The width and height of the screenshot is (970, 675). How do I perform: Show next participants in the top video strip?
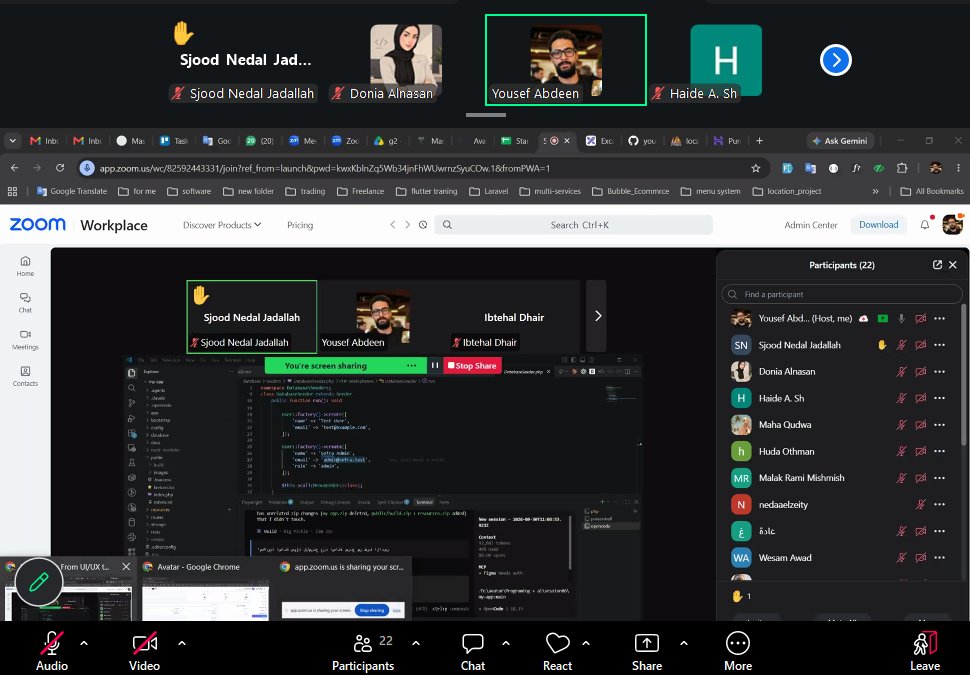(836, 60)
